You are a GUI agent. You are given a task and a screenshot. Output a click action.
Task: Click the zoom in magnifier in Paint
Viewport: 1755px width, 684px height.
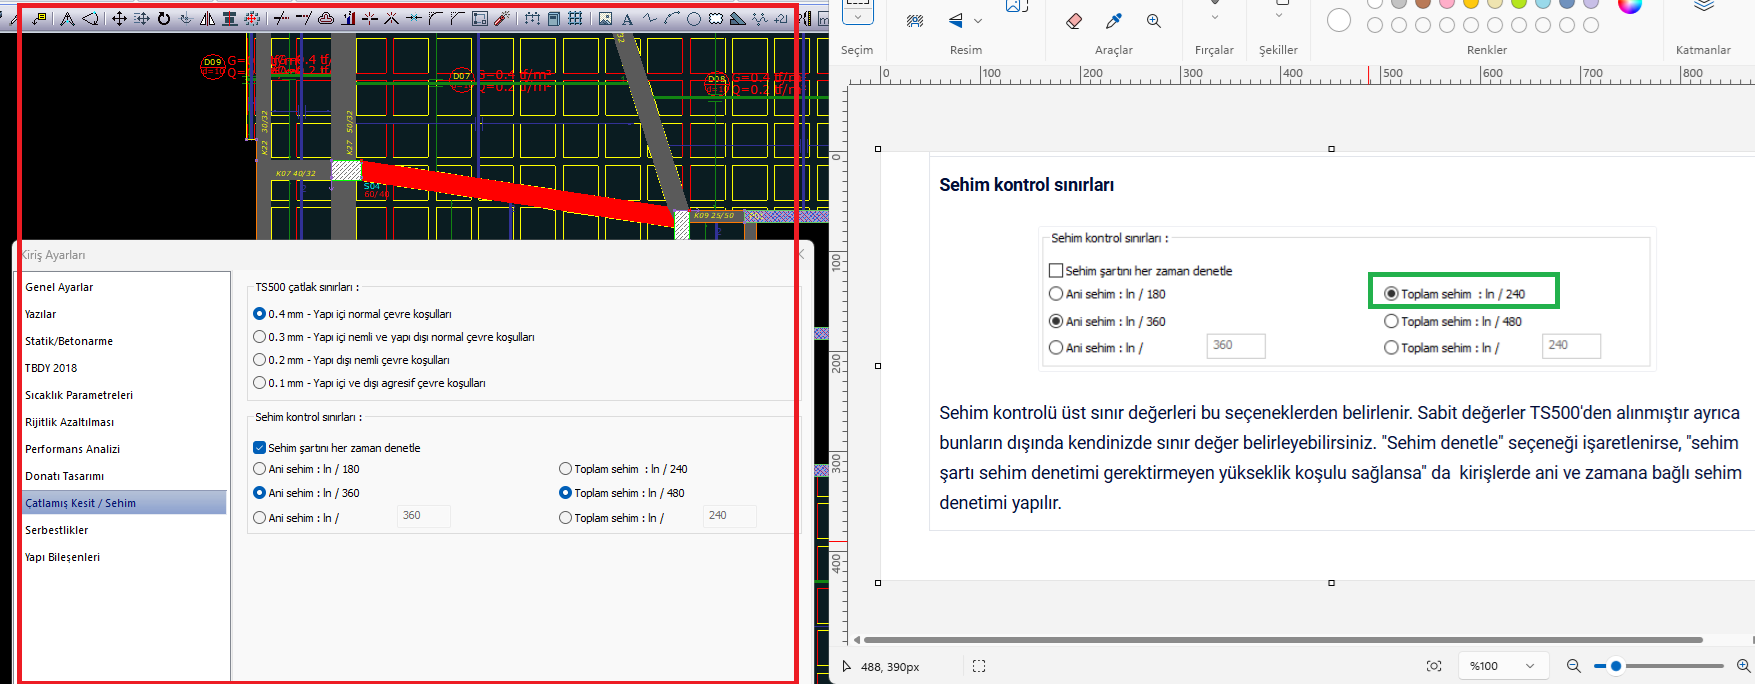pyautogui.click(x=1744, y=666)
